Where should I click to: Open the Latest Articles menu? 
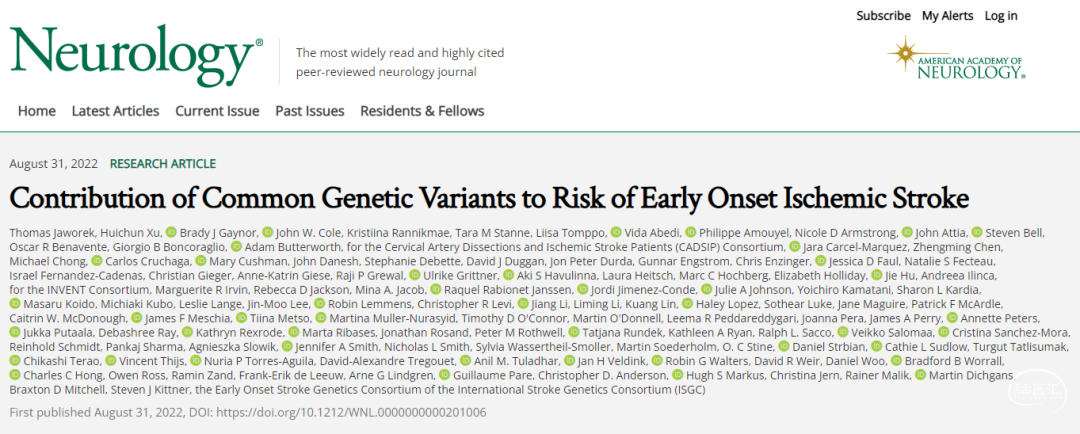(x=115, y=111)
